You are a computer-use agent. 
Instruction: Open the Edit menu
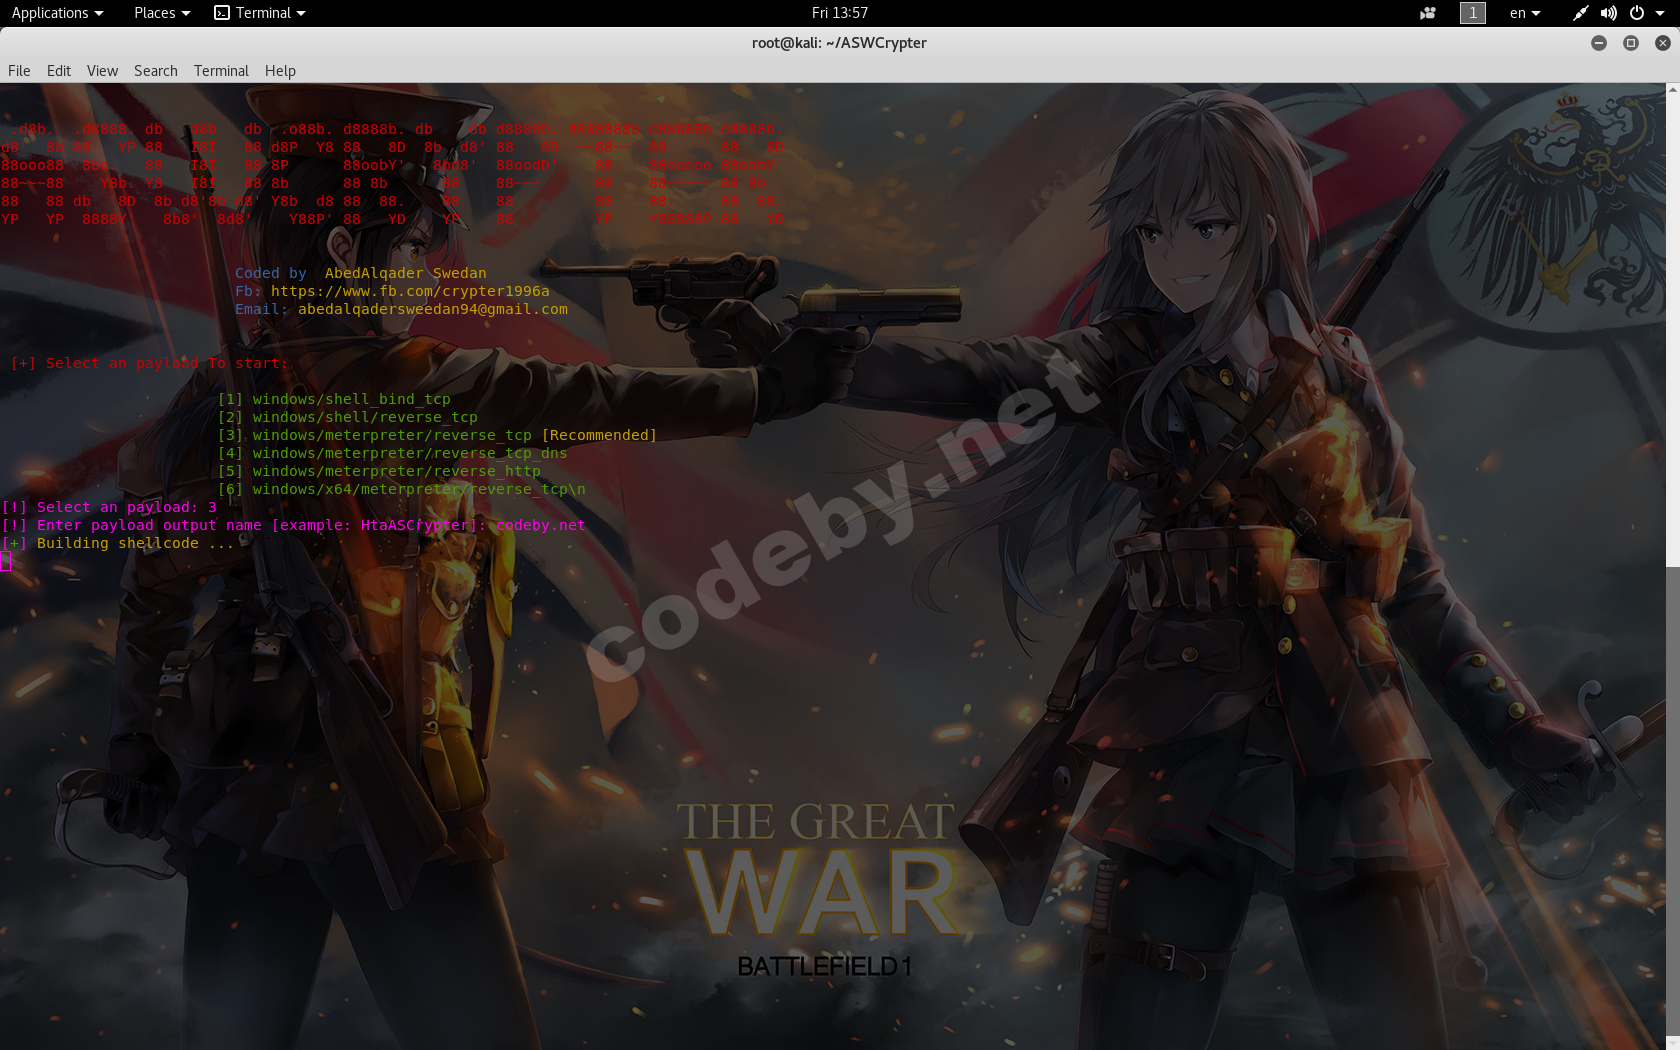[59, 71]
